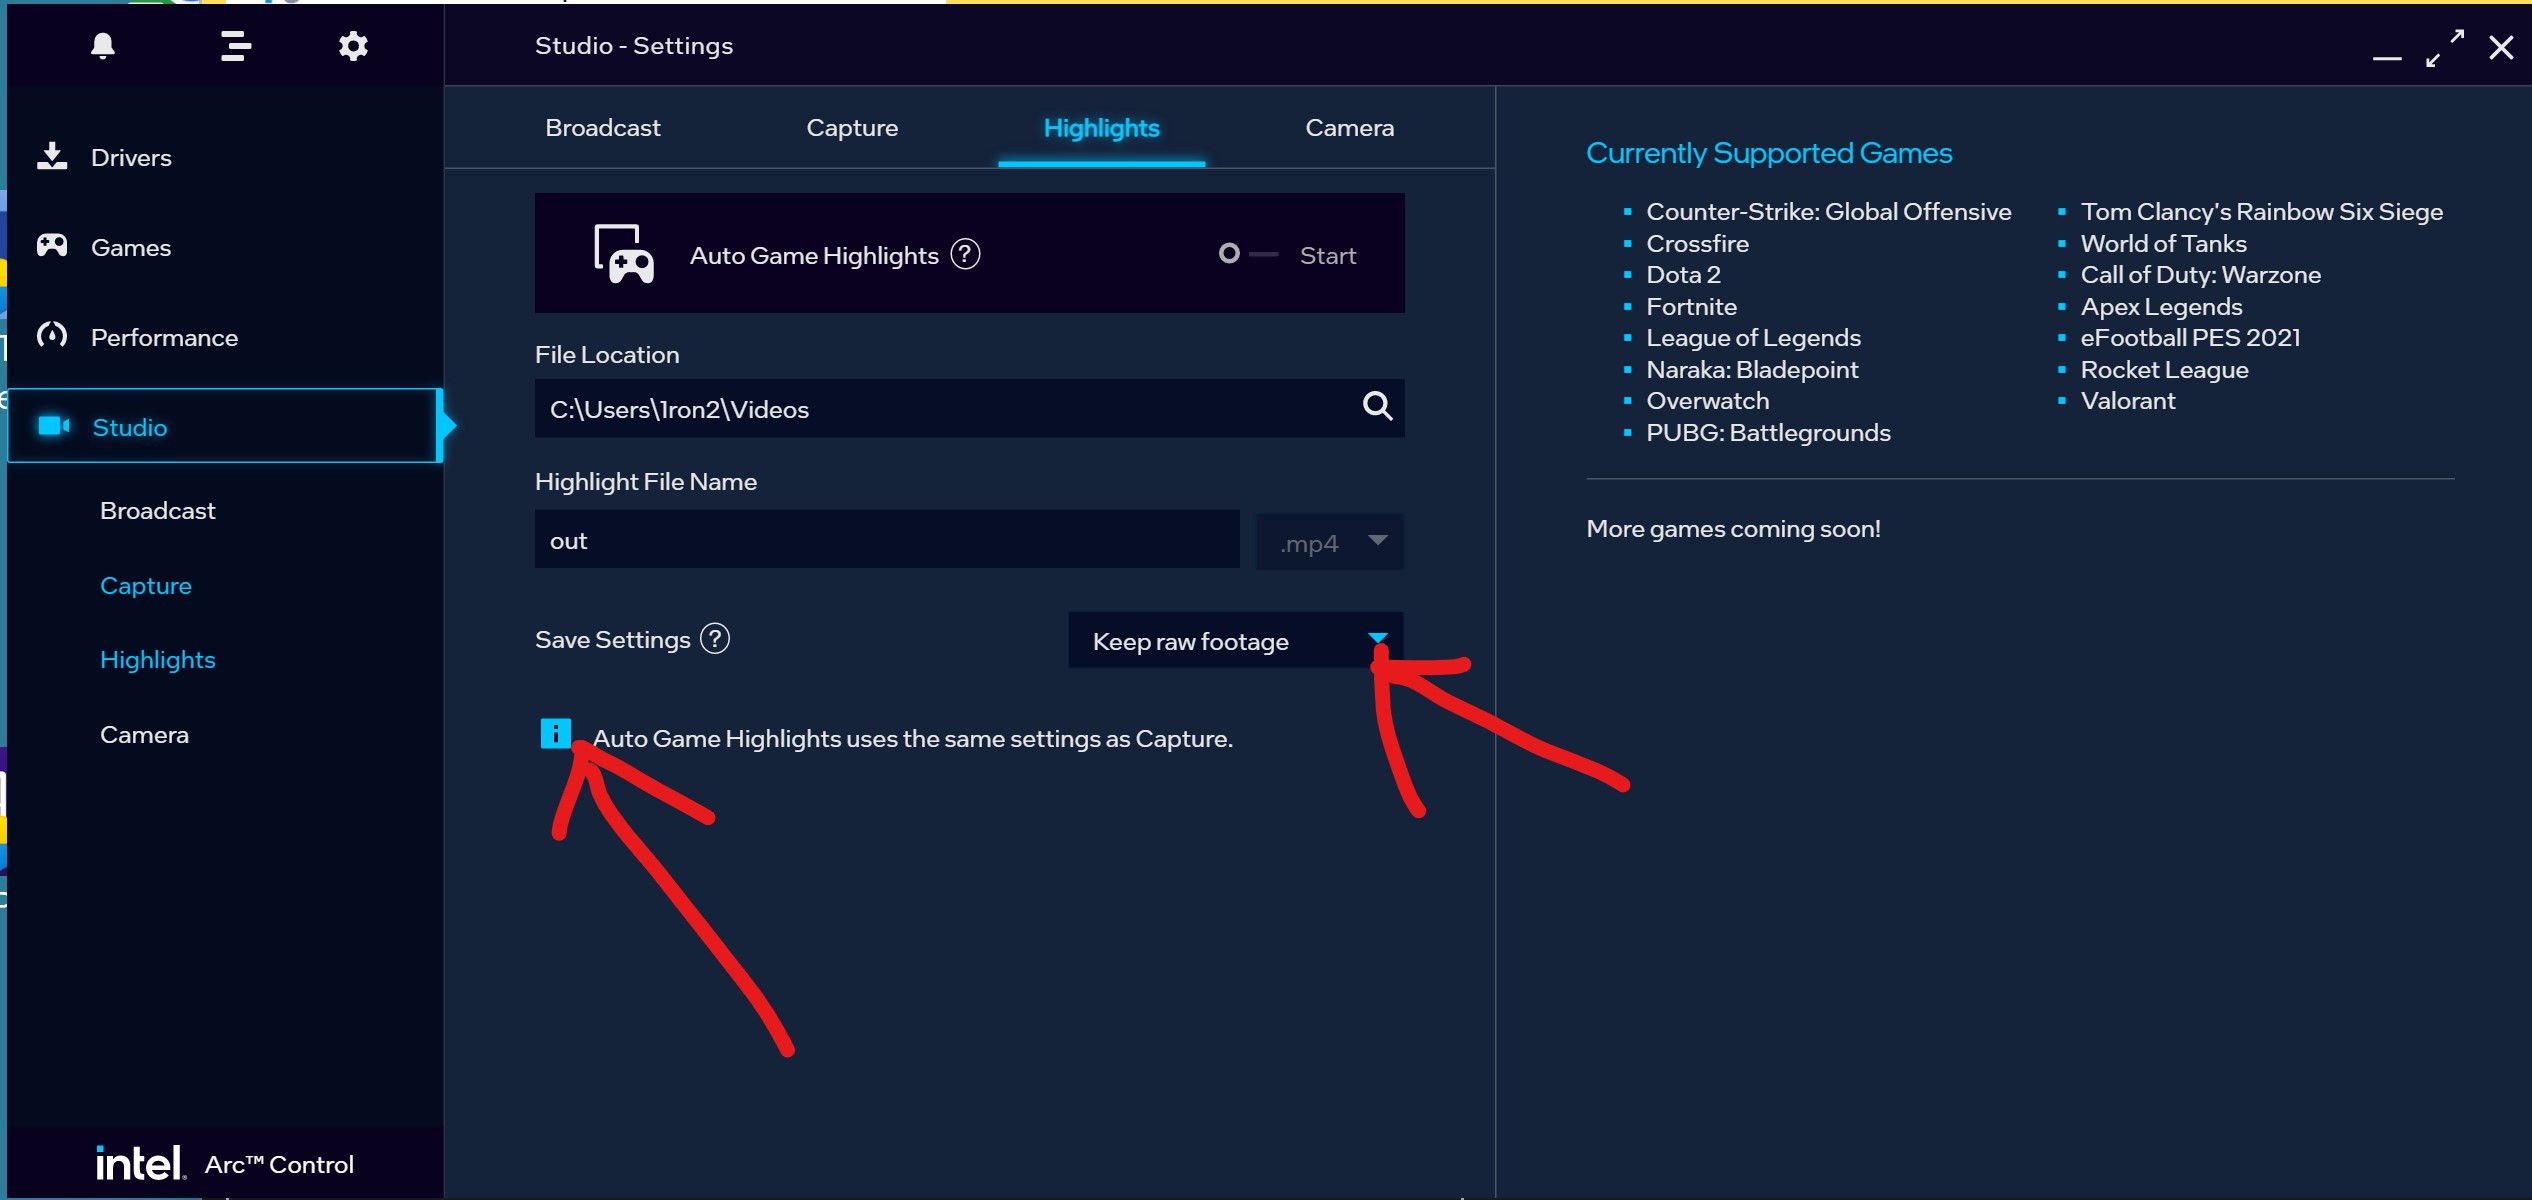Open the Games section in the sidebar

[131, 247]
